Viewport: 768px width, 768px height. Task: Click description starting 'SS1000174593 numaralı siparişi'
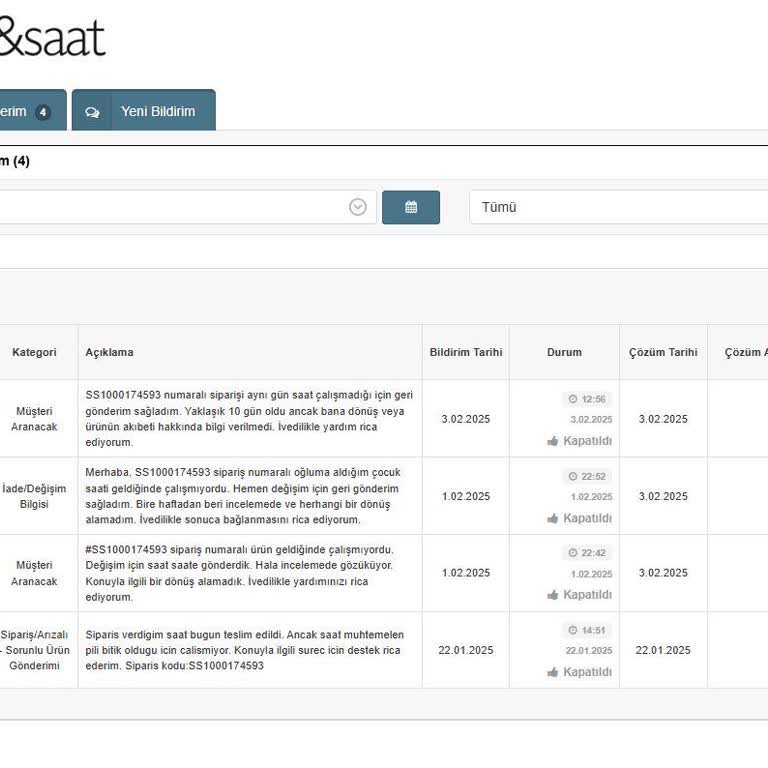click(x=249, y=418)
